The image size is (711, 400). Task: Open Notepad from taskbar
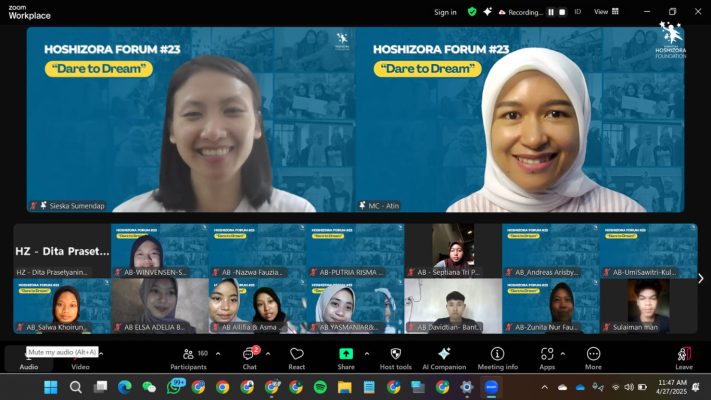click(x=369, y=387)
